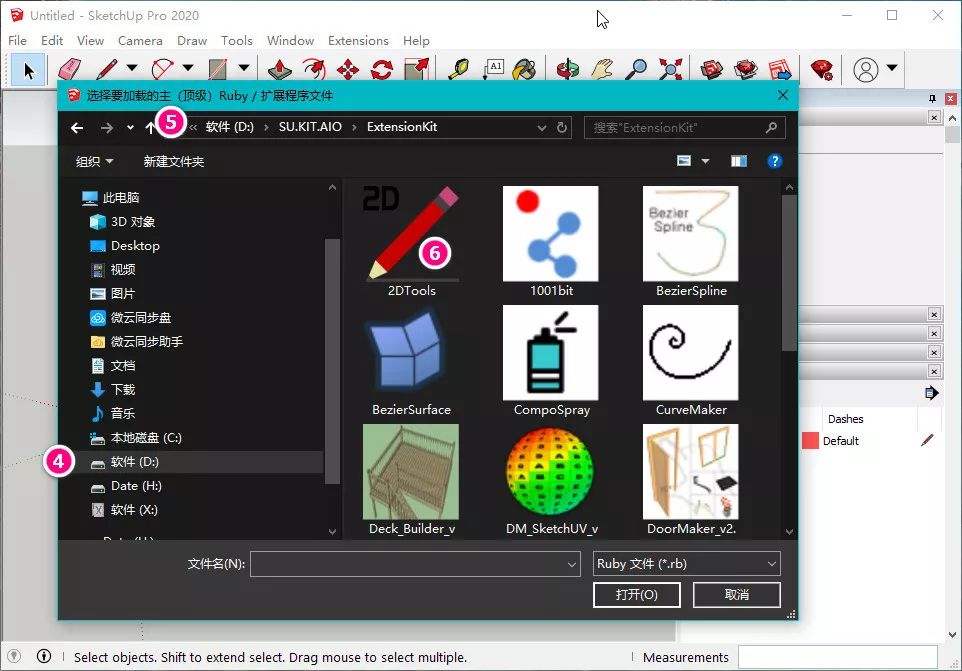Open the Extension Warehouse icon
This screenshot has height=671, width=962.
(745, 69)
